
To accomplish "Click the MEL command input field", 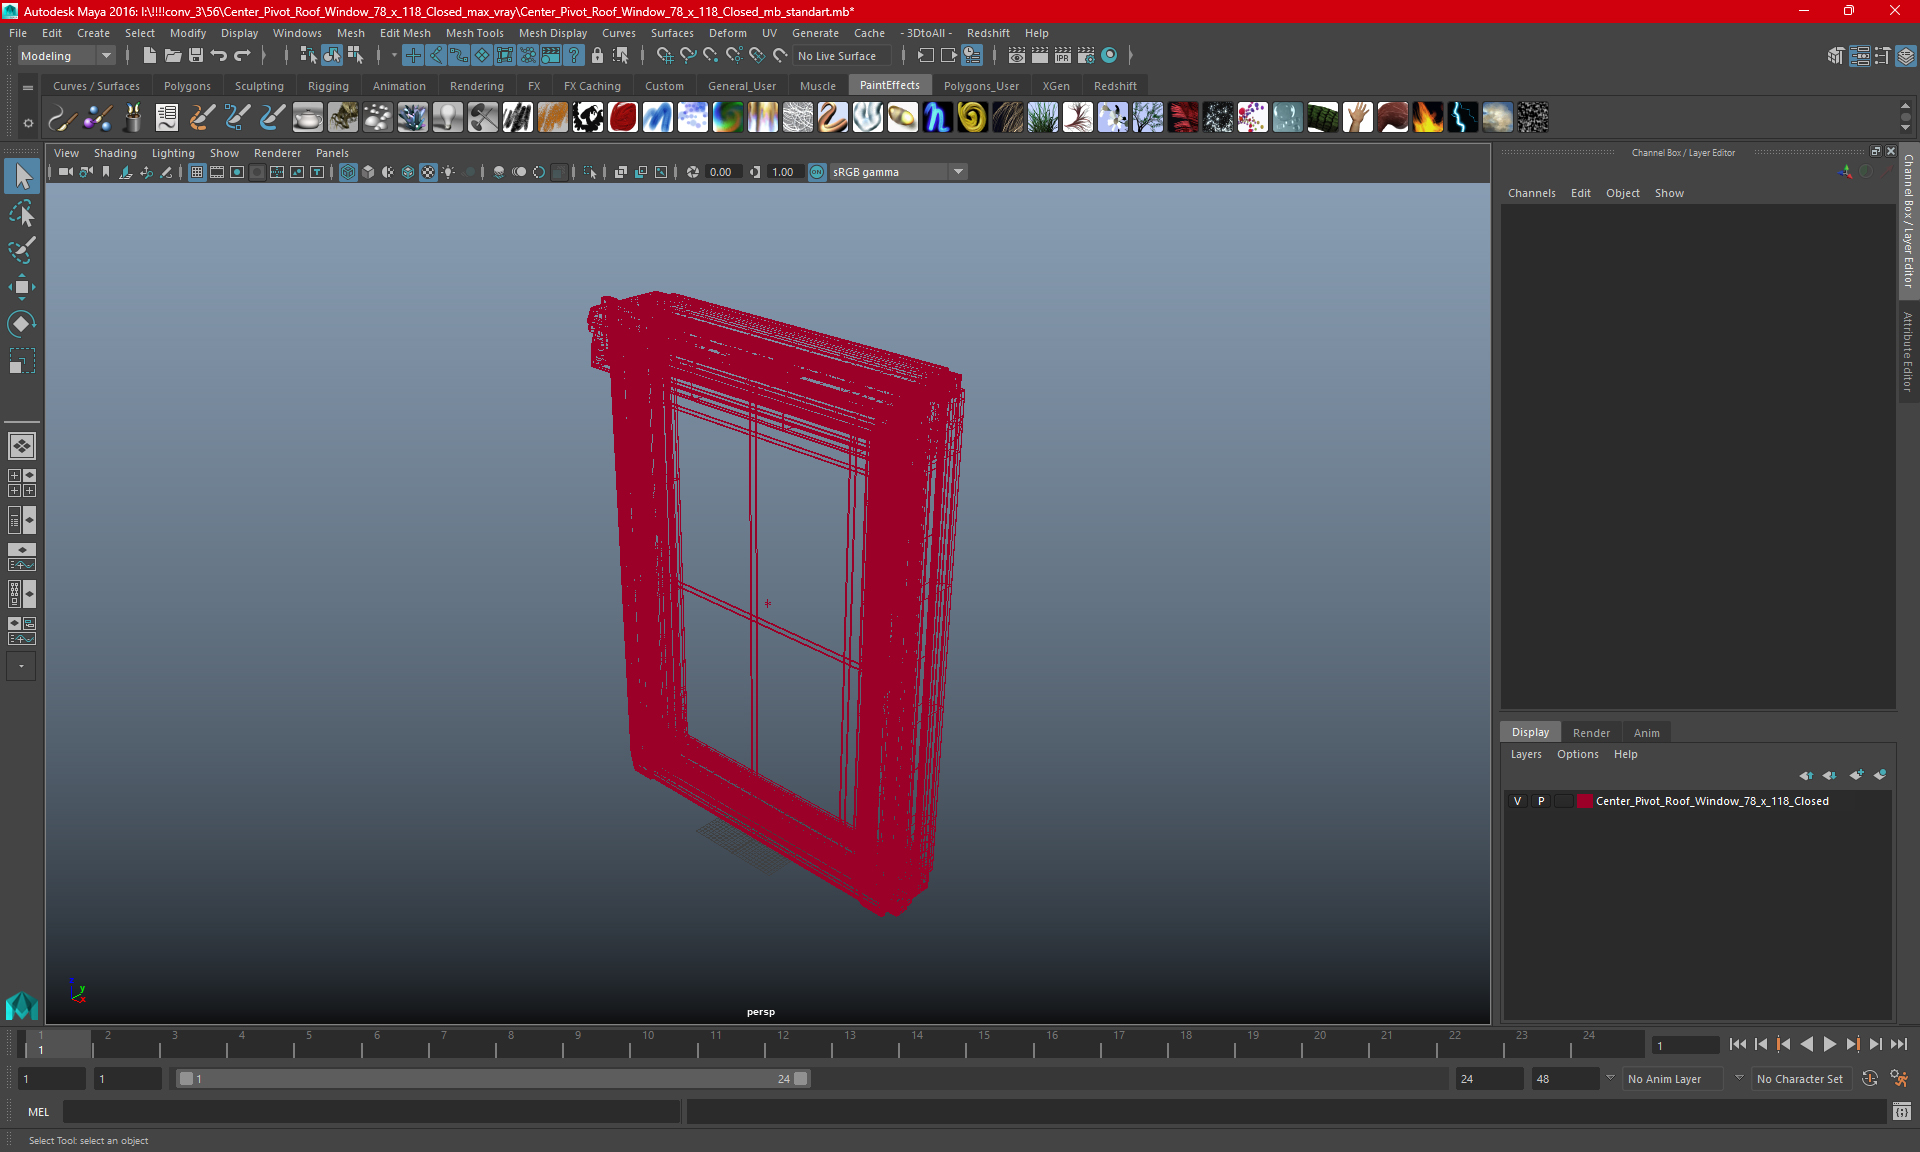I will (371, 1112).
